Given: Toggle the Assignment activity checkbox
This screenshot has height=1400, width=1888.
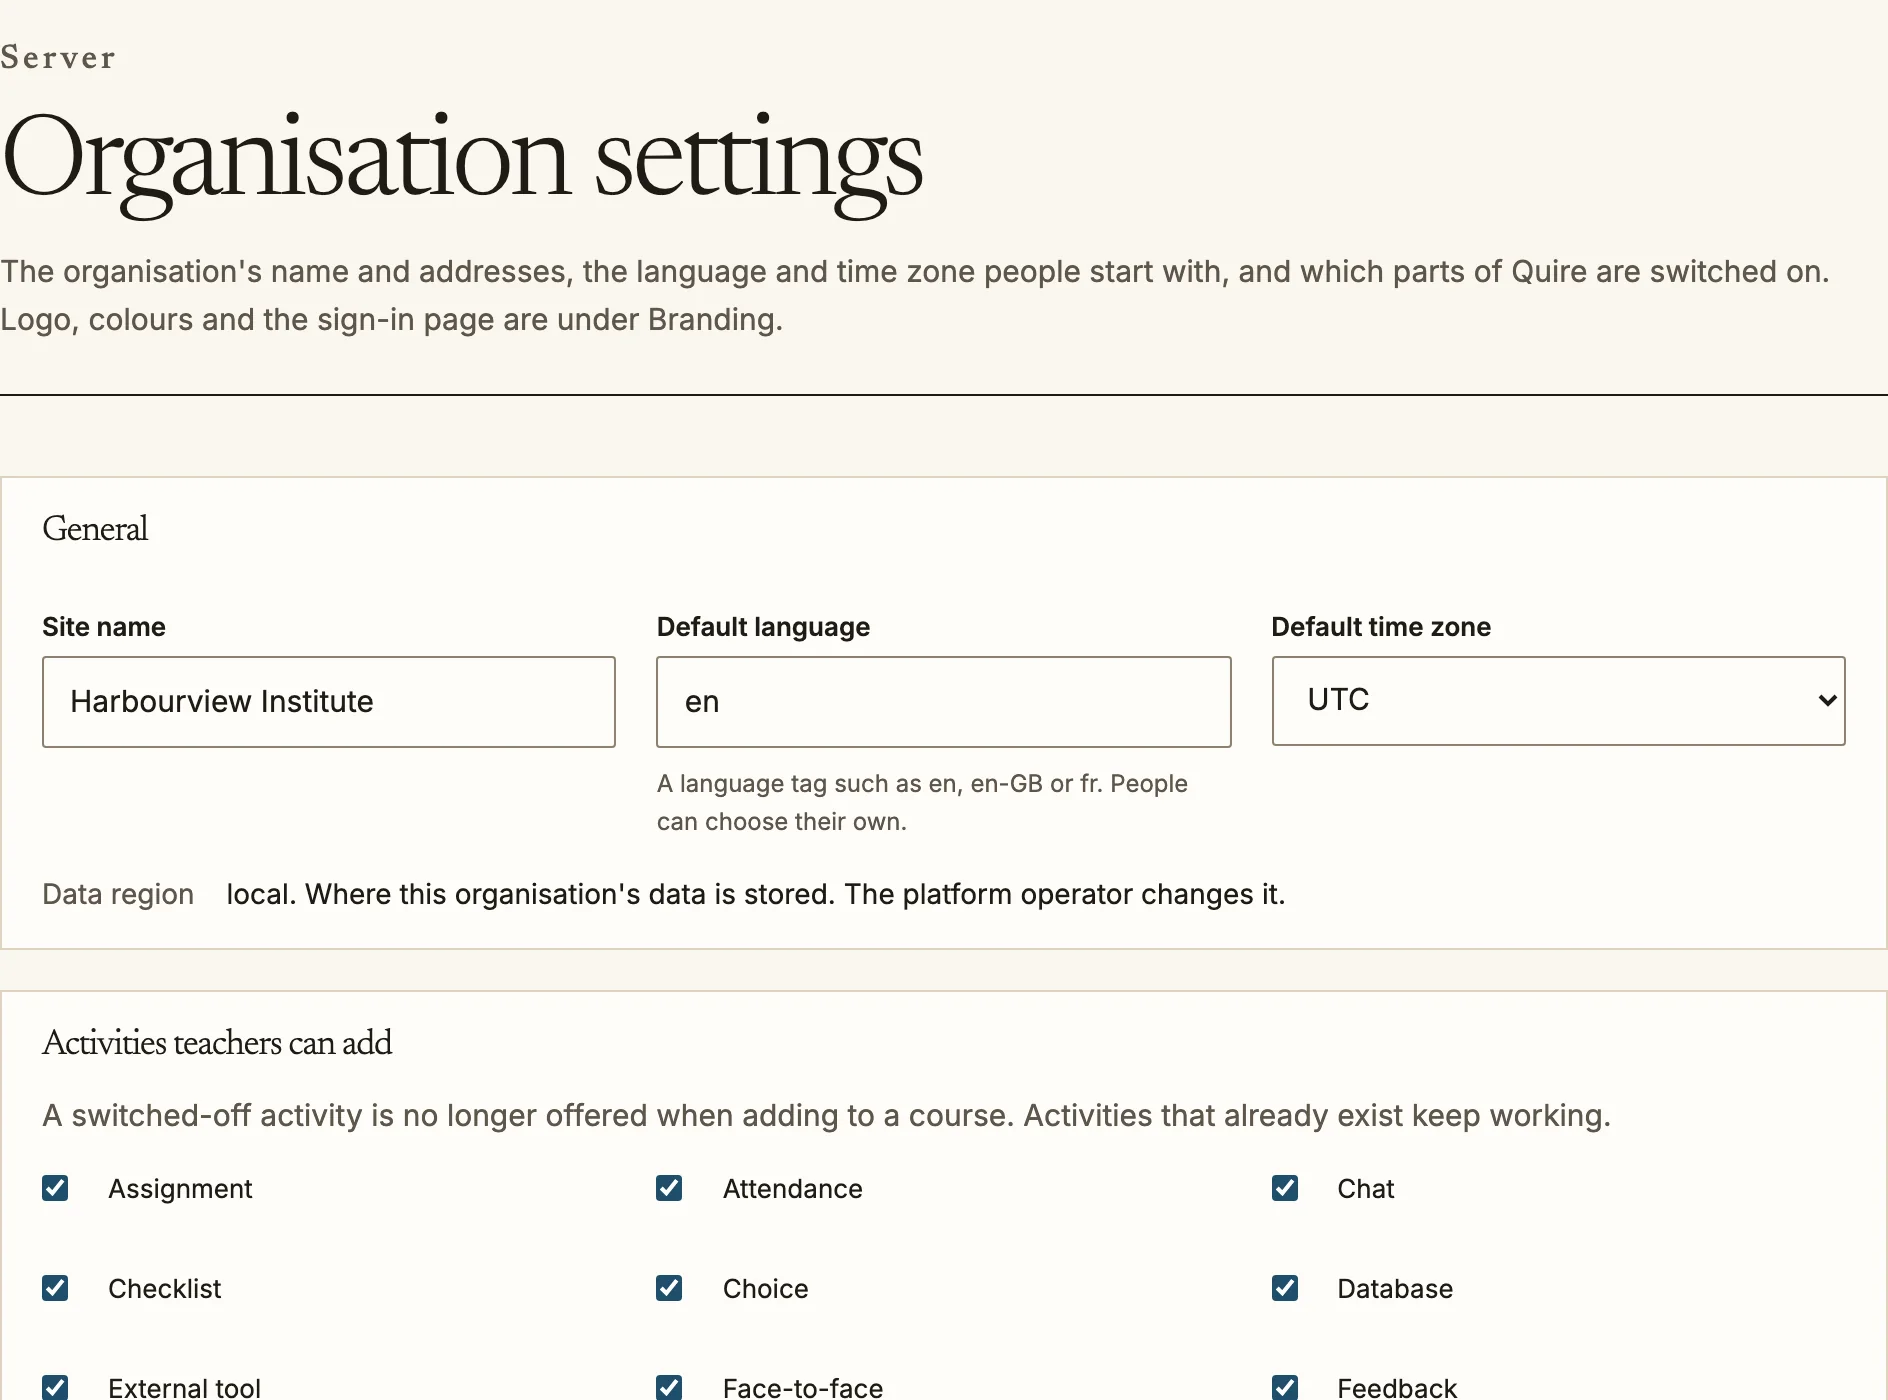Looking at the screenshot, I should [x=55, y=1188].
